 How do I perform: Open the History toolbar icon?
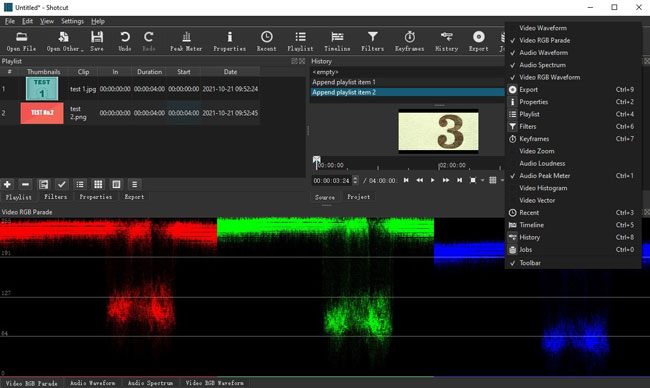click(x=446, y=41)
